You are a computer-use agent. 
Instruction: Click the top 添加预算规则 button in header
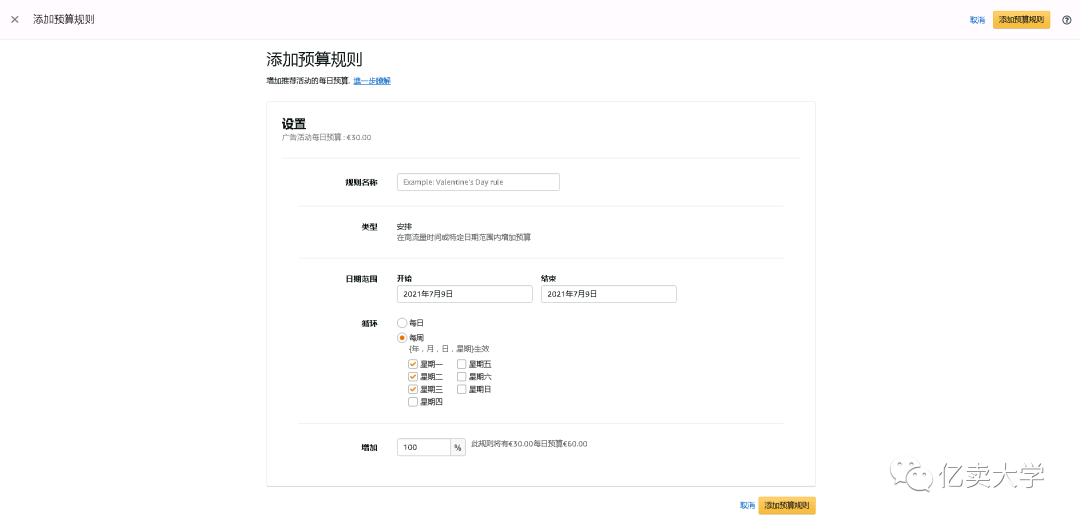(x=1021, y=20)
